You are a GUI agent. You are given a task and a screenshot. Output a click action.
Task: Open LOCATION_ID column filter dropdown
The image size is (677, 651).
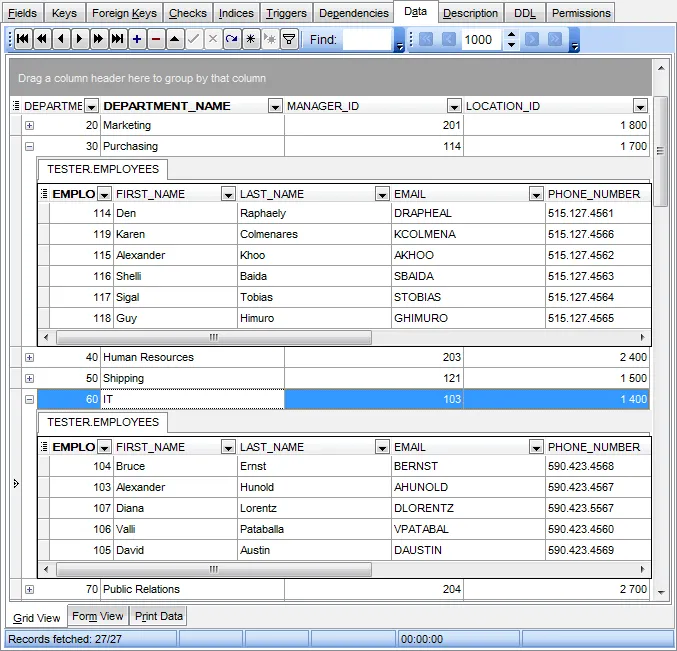point(640,106)
